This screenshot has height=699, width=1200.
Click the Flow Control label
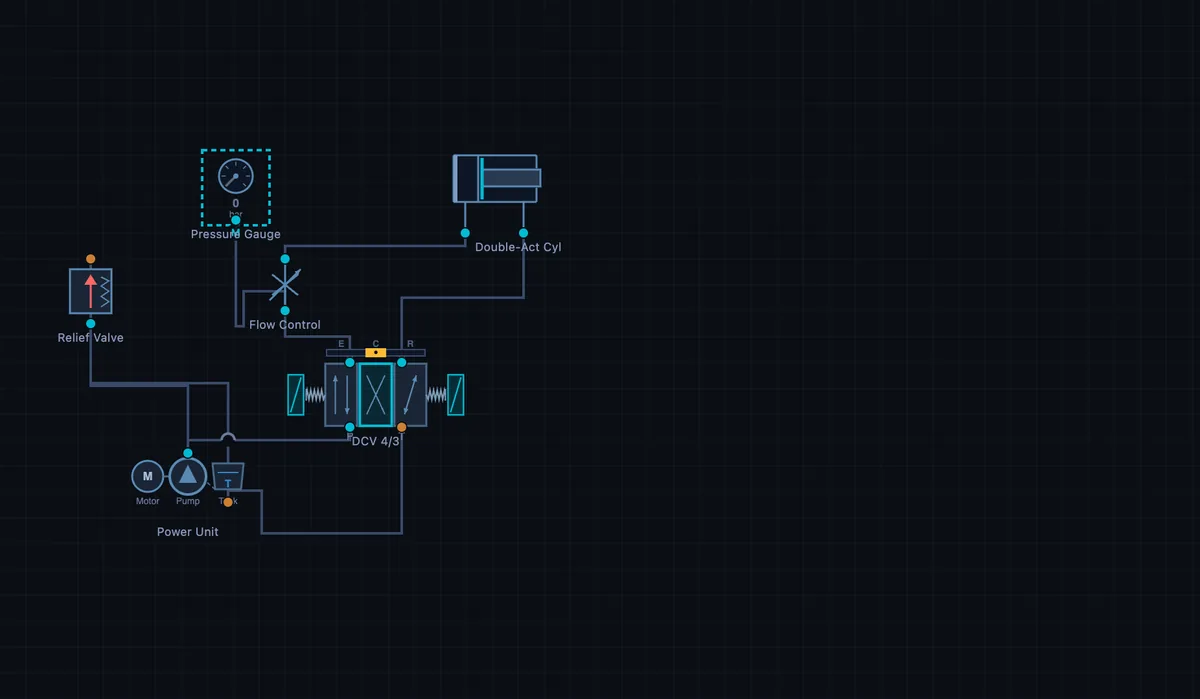coord(285,325)
